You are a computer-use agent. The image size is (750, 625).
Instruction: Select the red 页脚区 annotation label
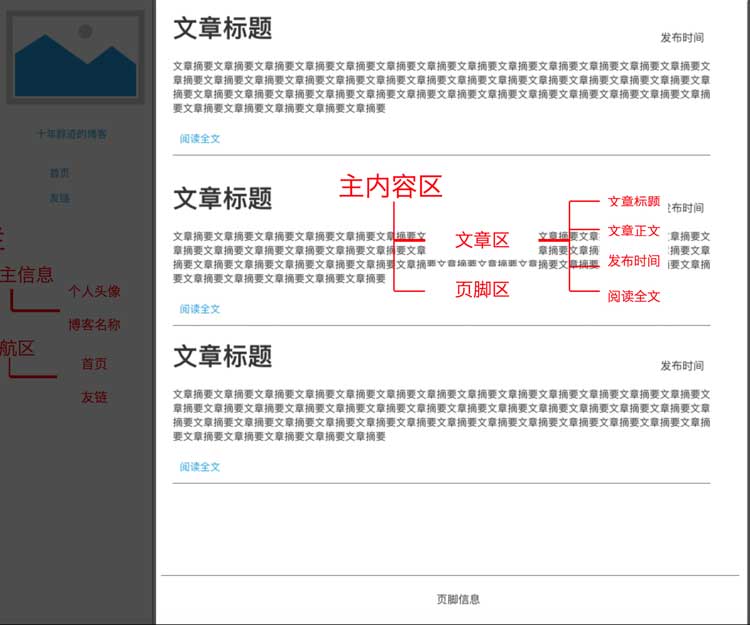click(x=482, y=290)
